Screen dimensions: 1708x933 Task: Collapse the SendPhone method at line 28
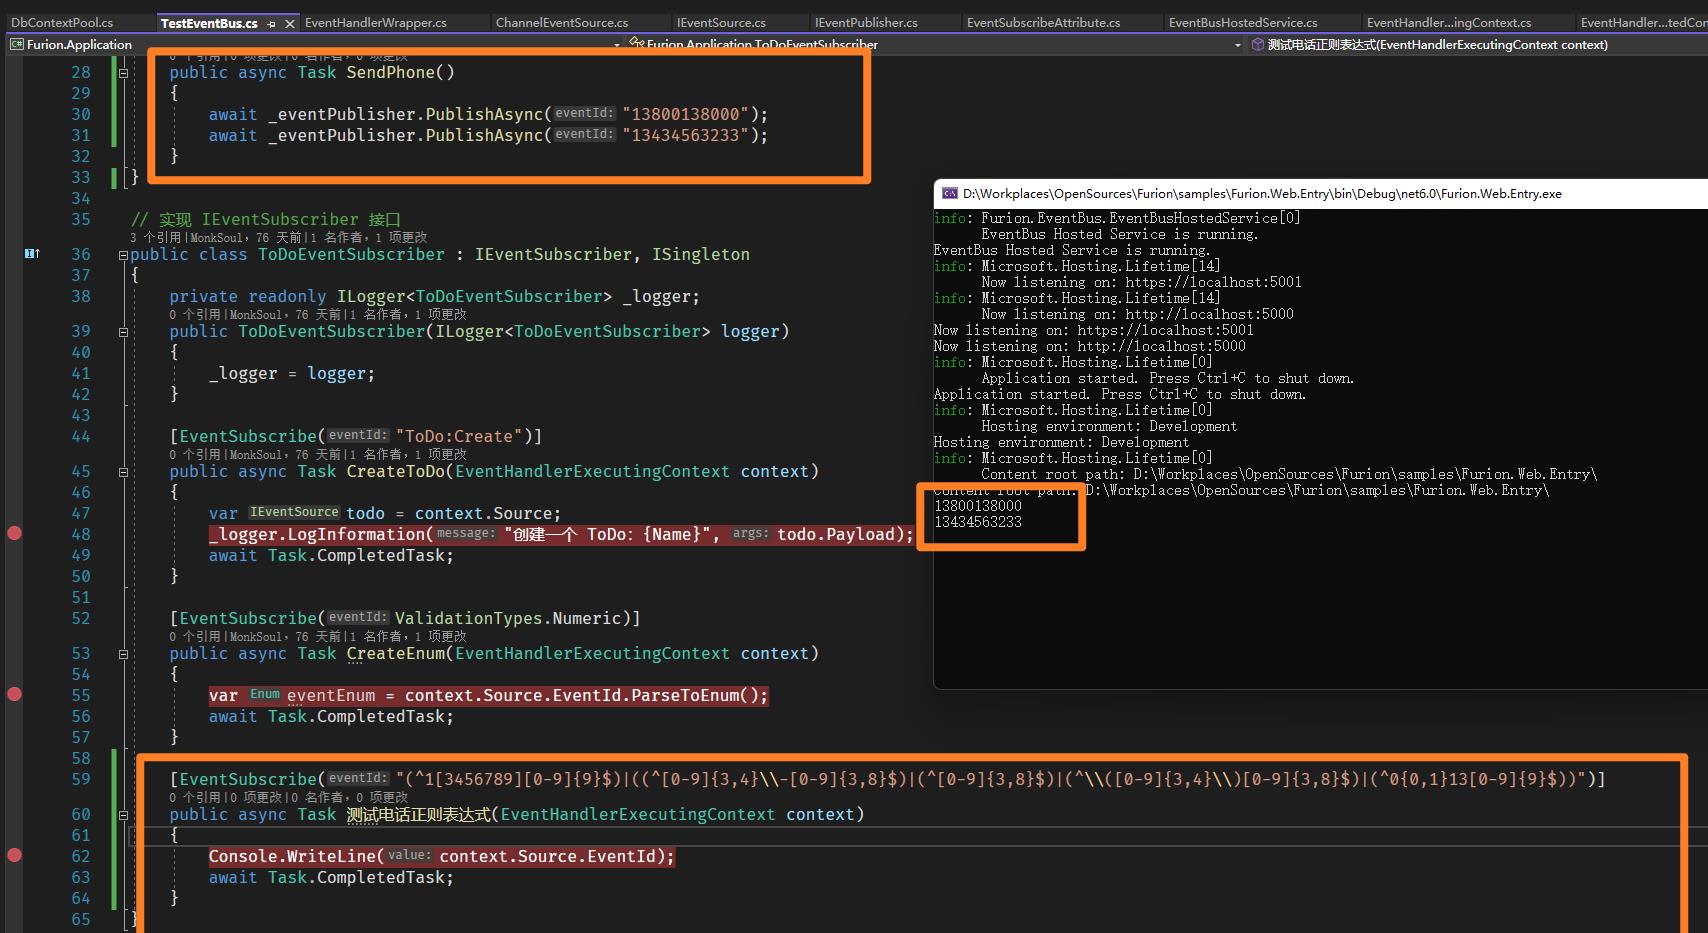[x=123, y=73]
